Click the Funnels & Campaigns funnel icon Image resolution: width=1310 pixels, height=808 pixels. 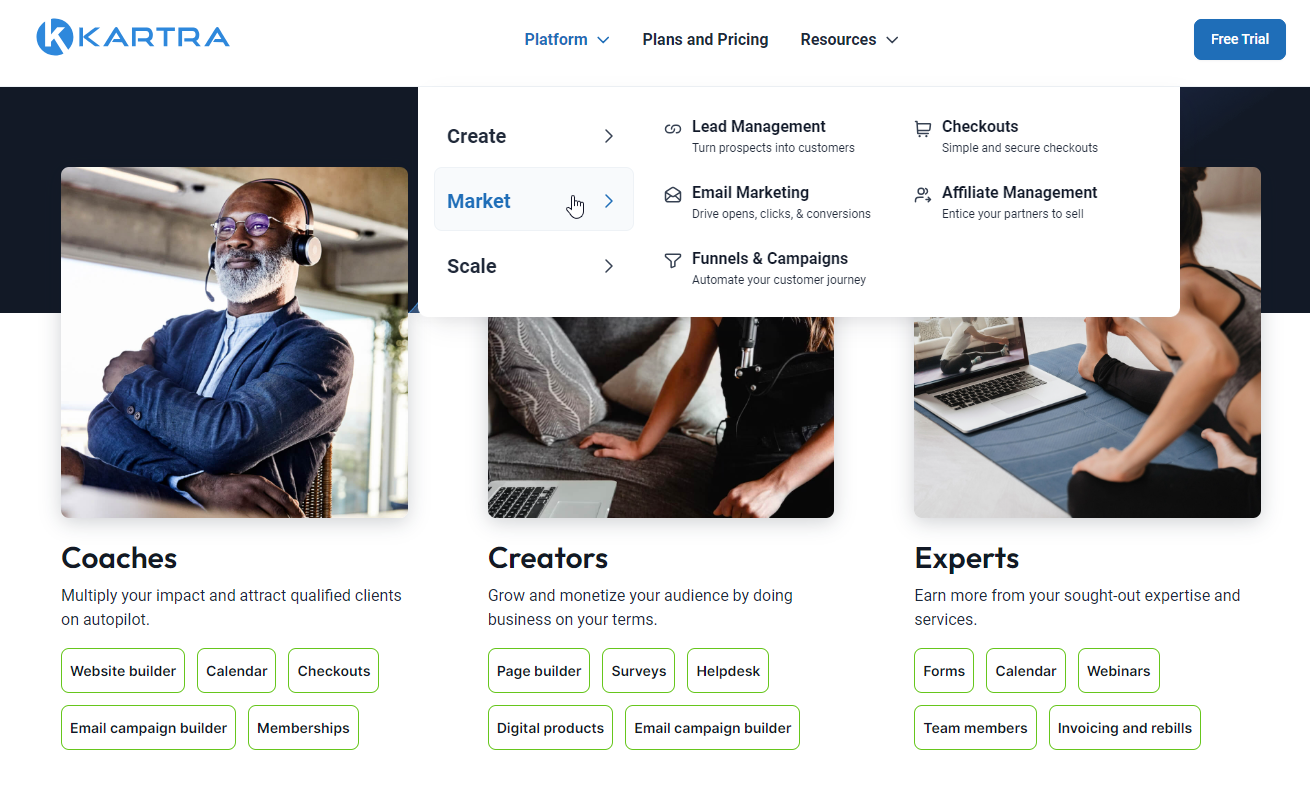(x=673, y=261)
